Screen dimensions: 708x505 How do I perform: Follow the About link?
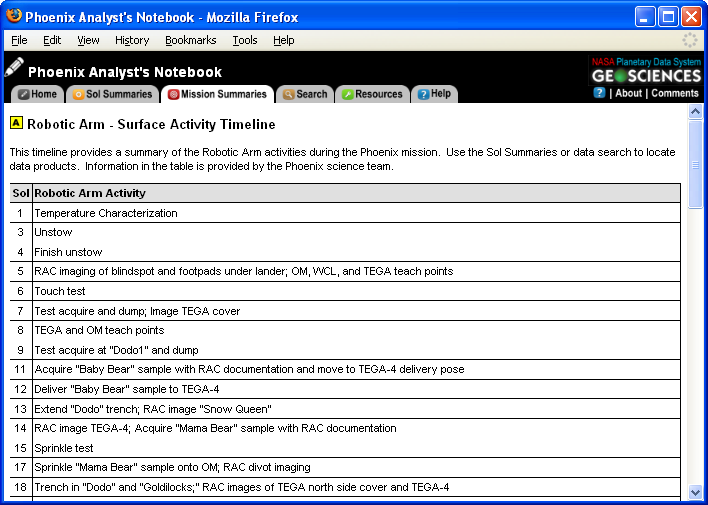[628, 93]
